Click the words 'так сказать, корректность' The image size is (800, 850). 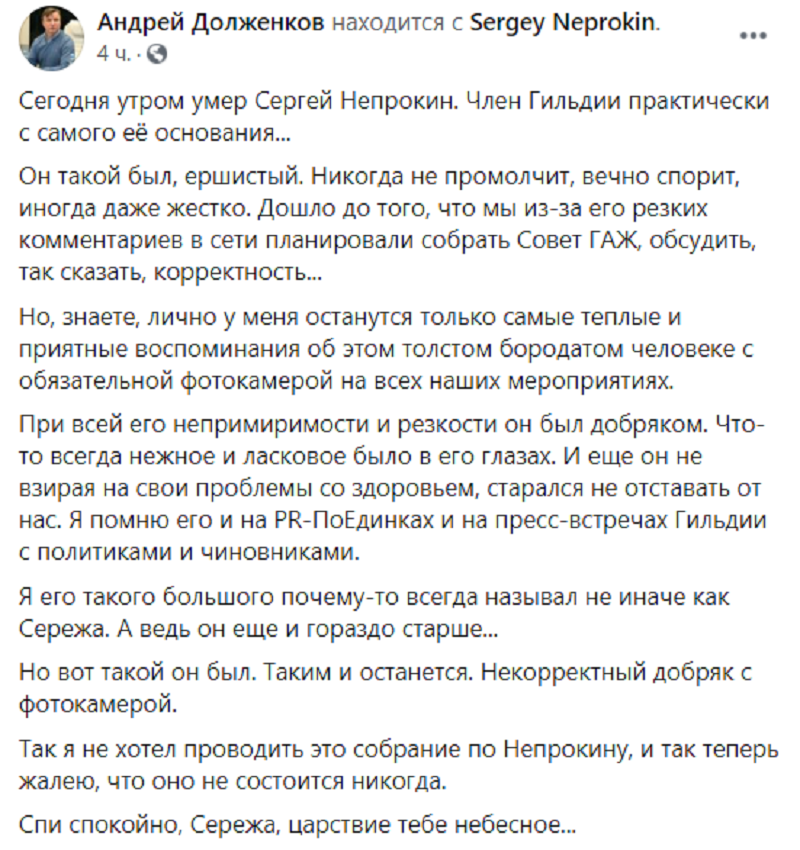click(170, 273)
